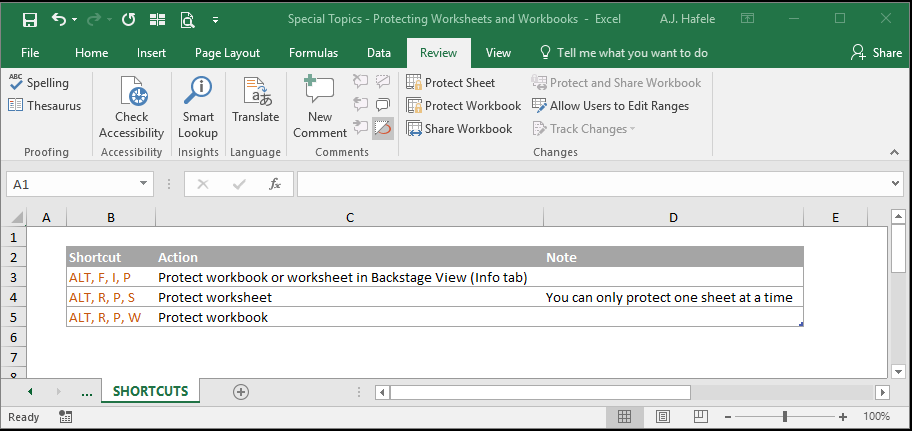Screen dimensions: 912x431
Task: Select row 4 header
Action: (15, 298)
